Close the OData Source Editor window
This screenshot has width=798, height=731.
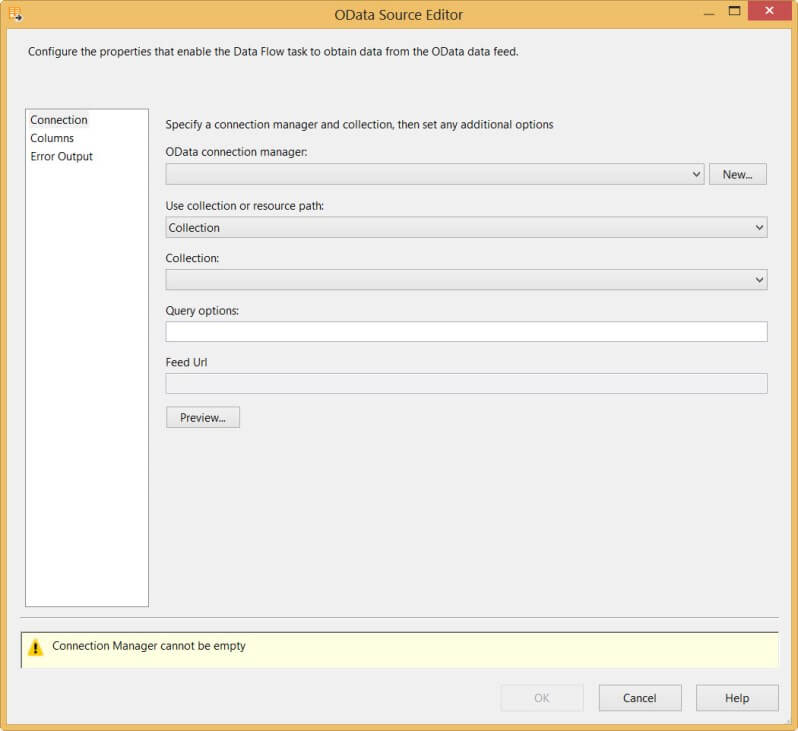click(x=769, y=10)
